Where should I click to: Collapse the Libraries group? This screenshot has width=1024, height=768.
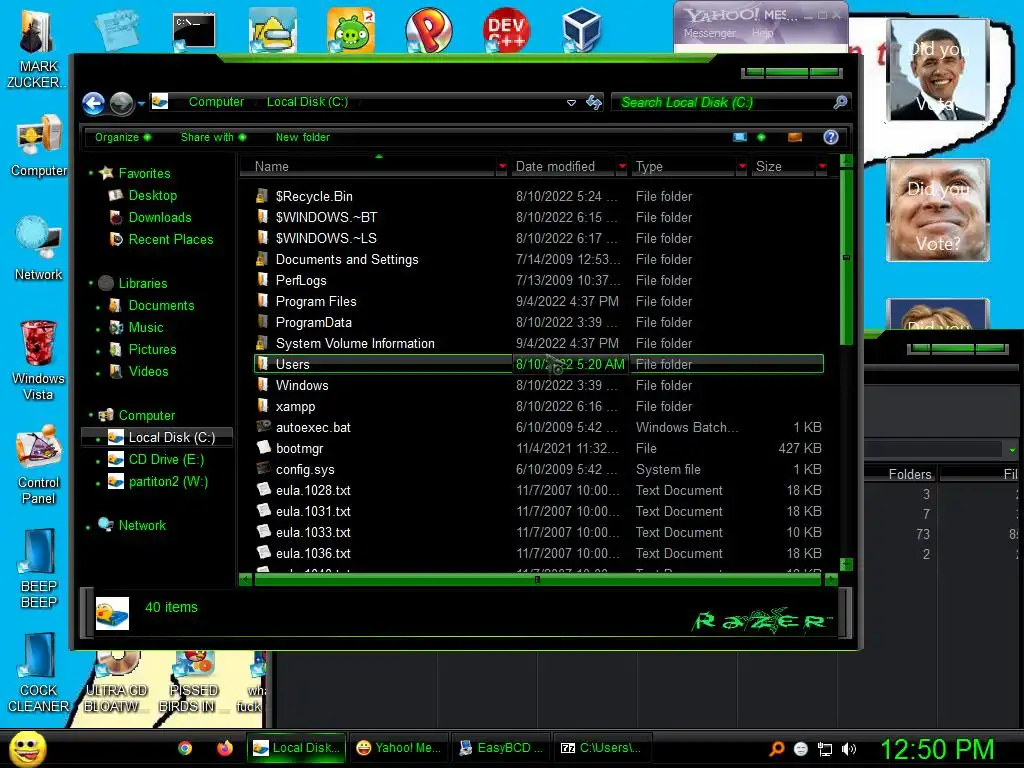[x=91, y=283]
